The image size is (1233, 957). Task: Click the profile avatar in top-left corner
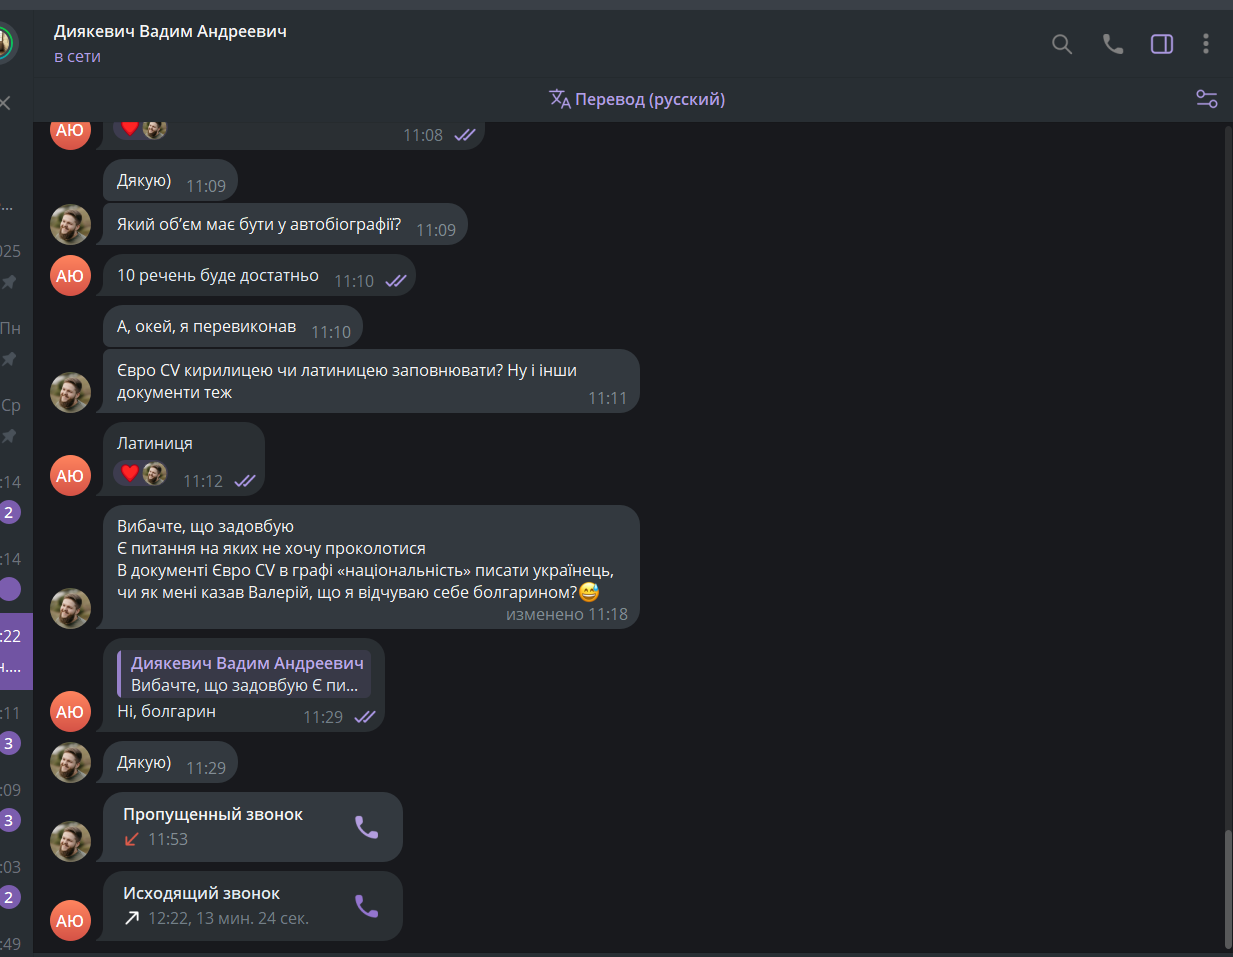click(5, 43)
